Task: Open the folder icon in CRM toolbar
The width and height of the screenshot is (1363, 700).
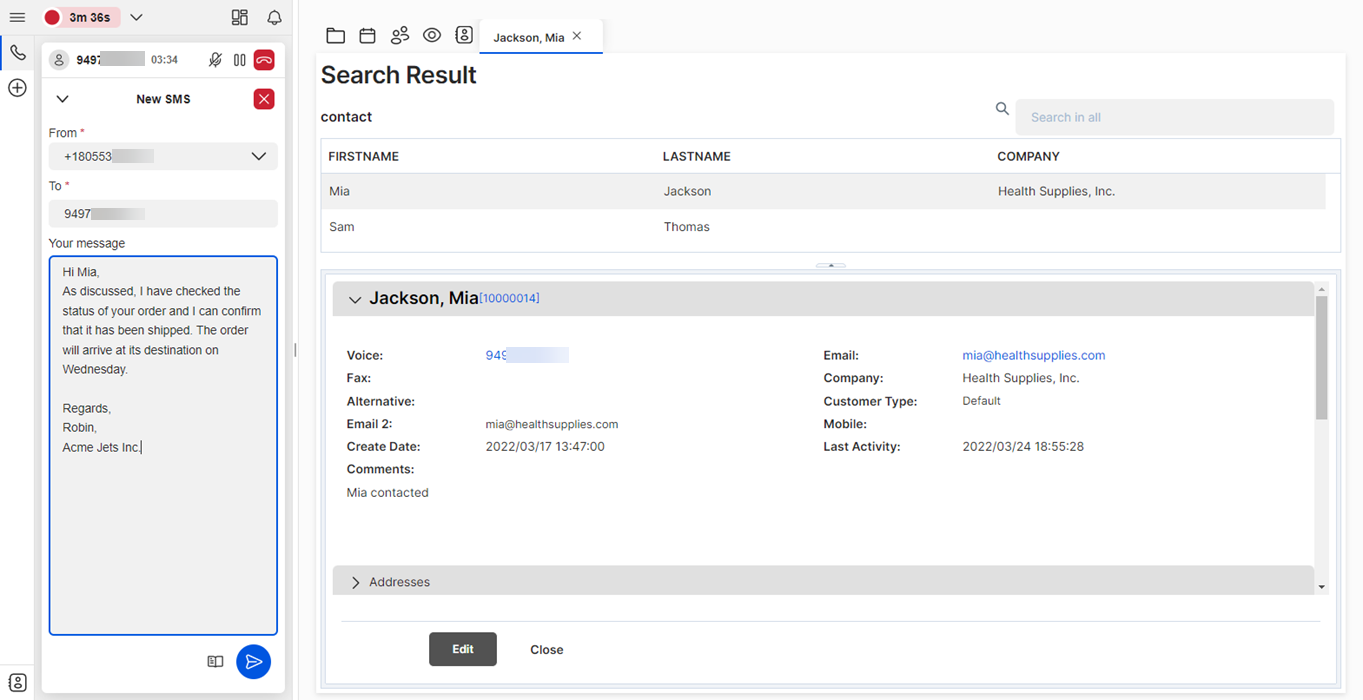Action: 336,36
